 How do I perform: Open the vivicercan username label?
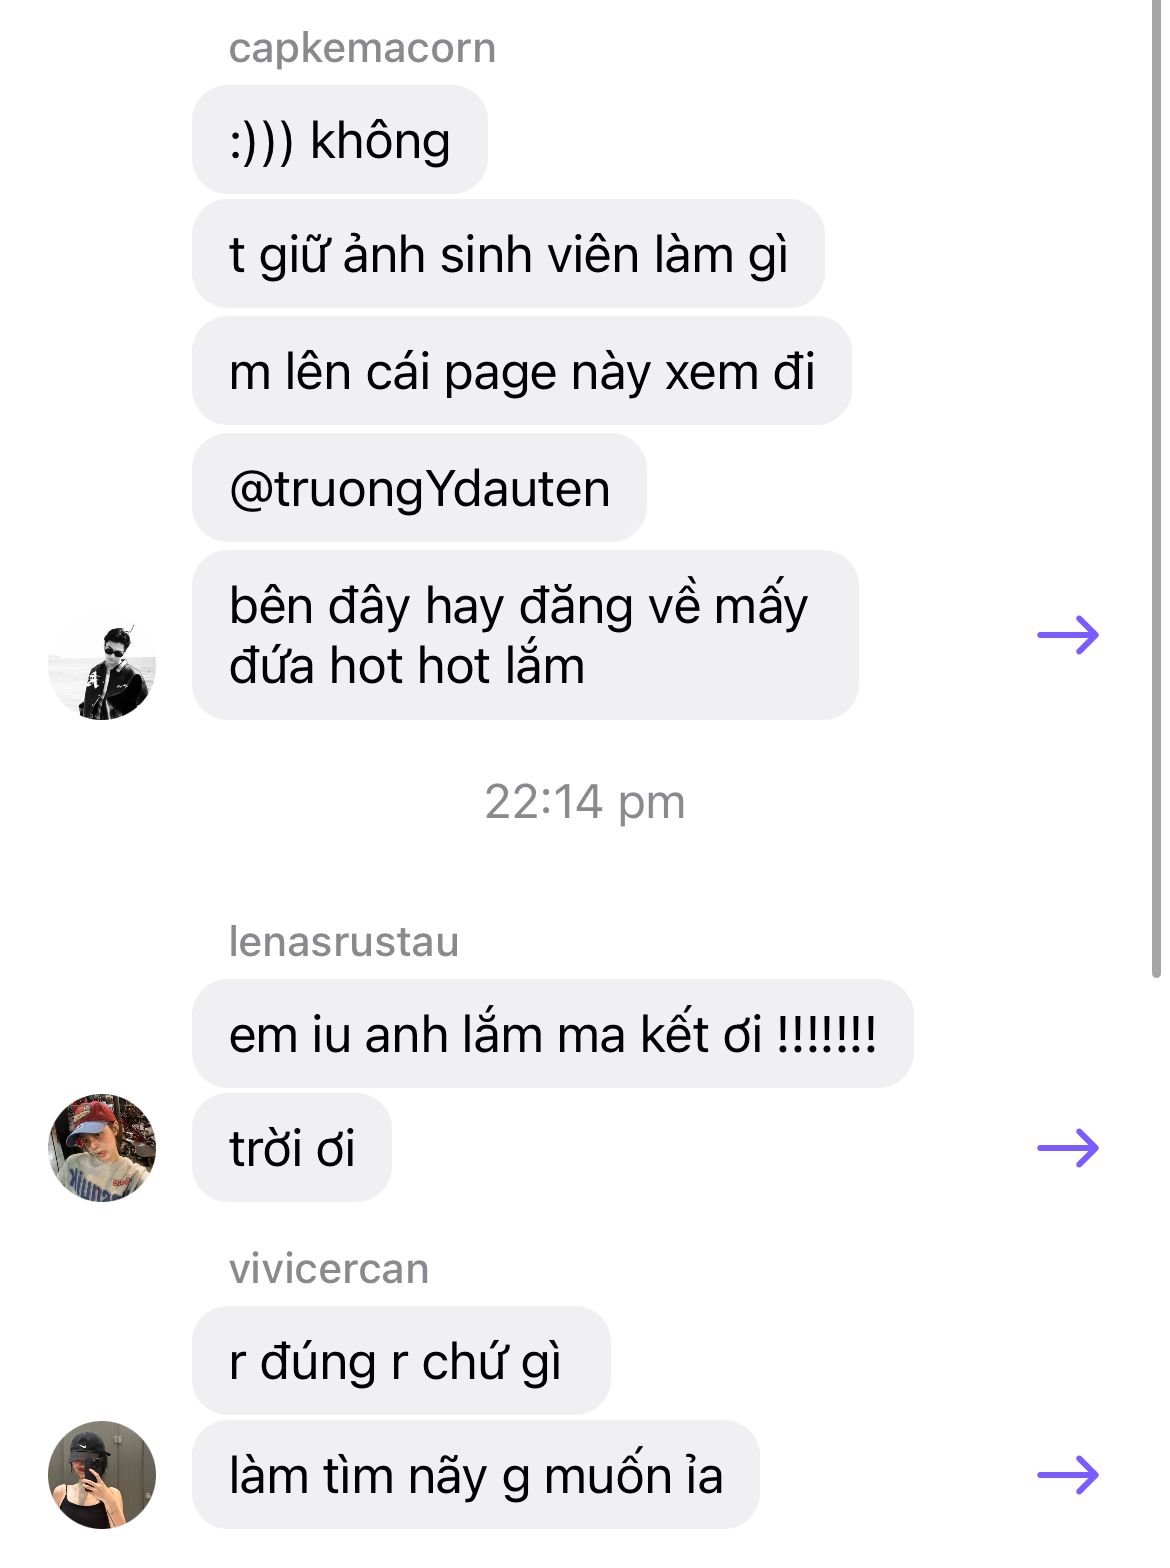(329, 1269)
